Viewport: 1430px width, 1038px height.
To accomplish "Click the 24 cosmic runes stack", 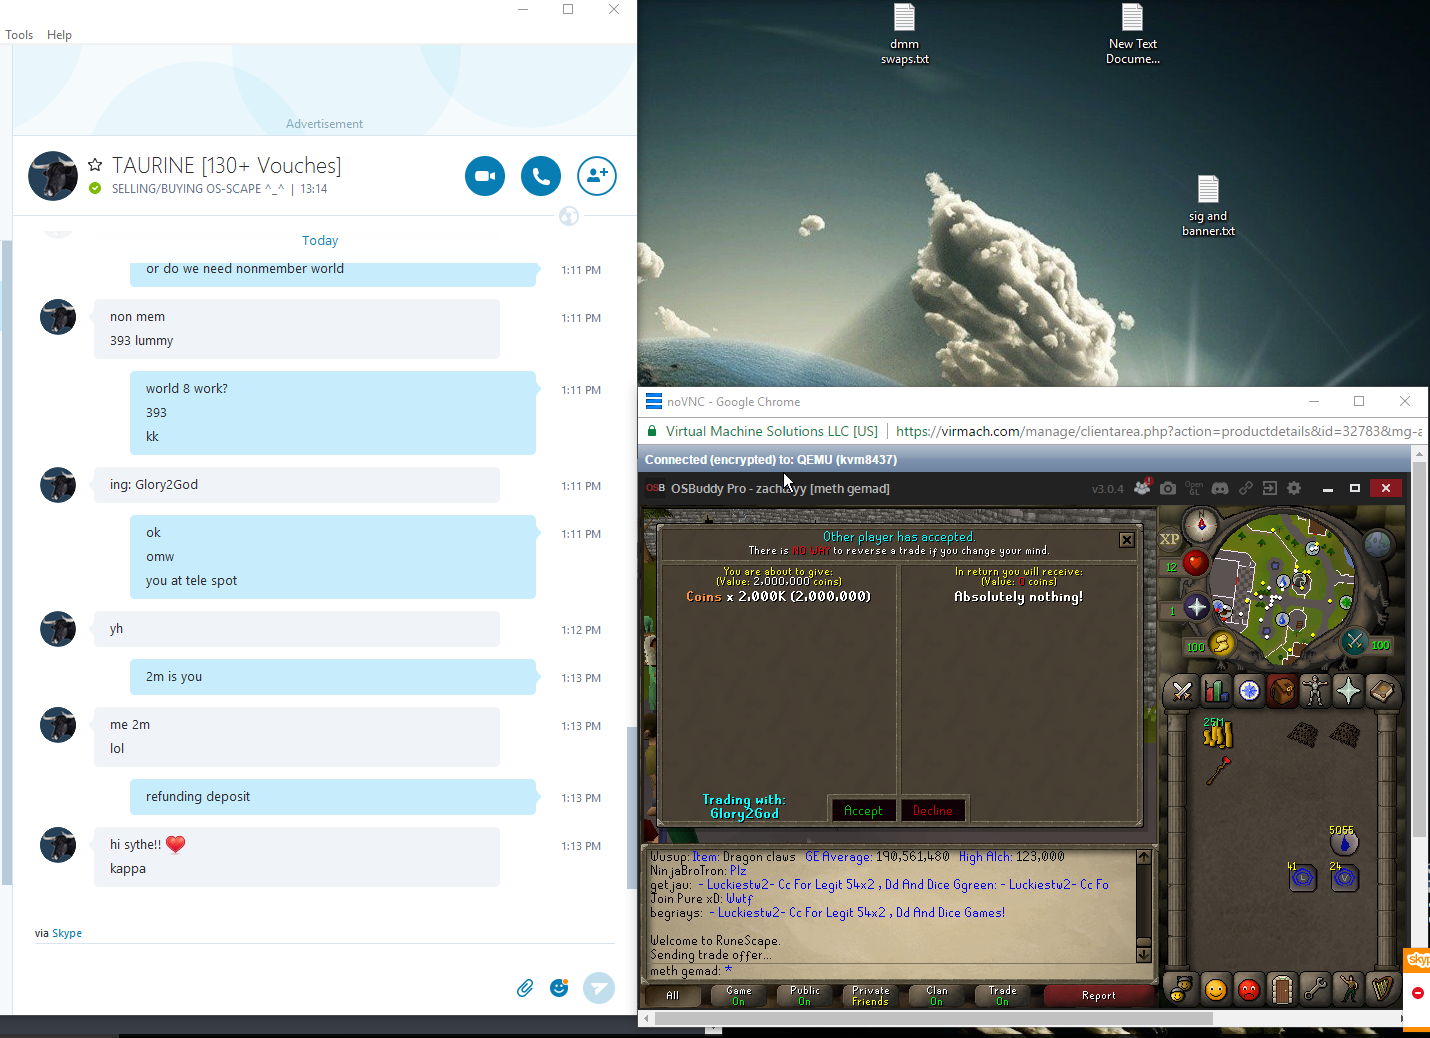I will pyautogui.click(x=1344, y=877).
